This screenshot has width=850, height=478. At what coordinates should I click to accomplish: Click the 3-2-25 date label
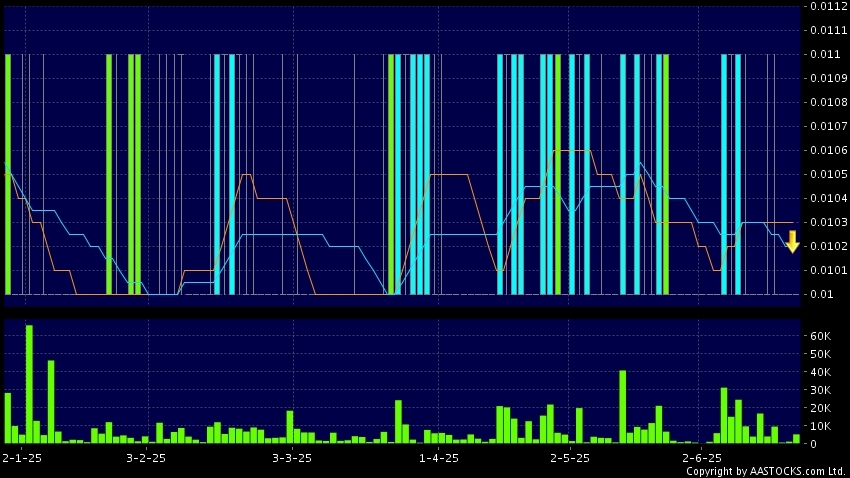point(146,458)
